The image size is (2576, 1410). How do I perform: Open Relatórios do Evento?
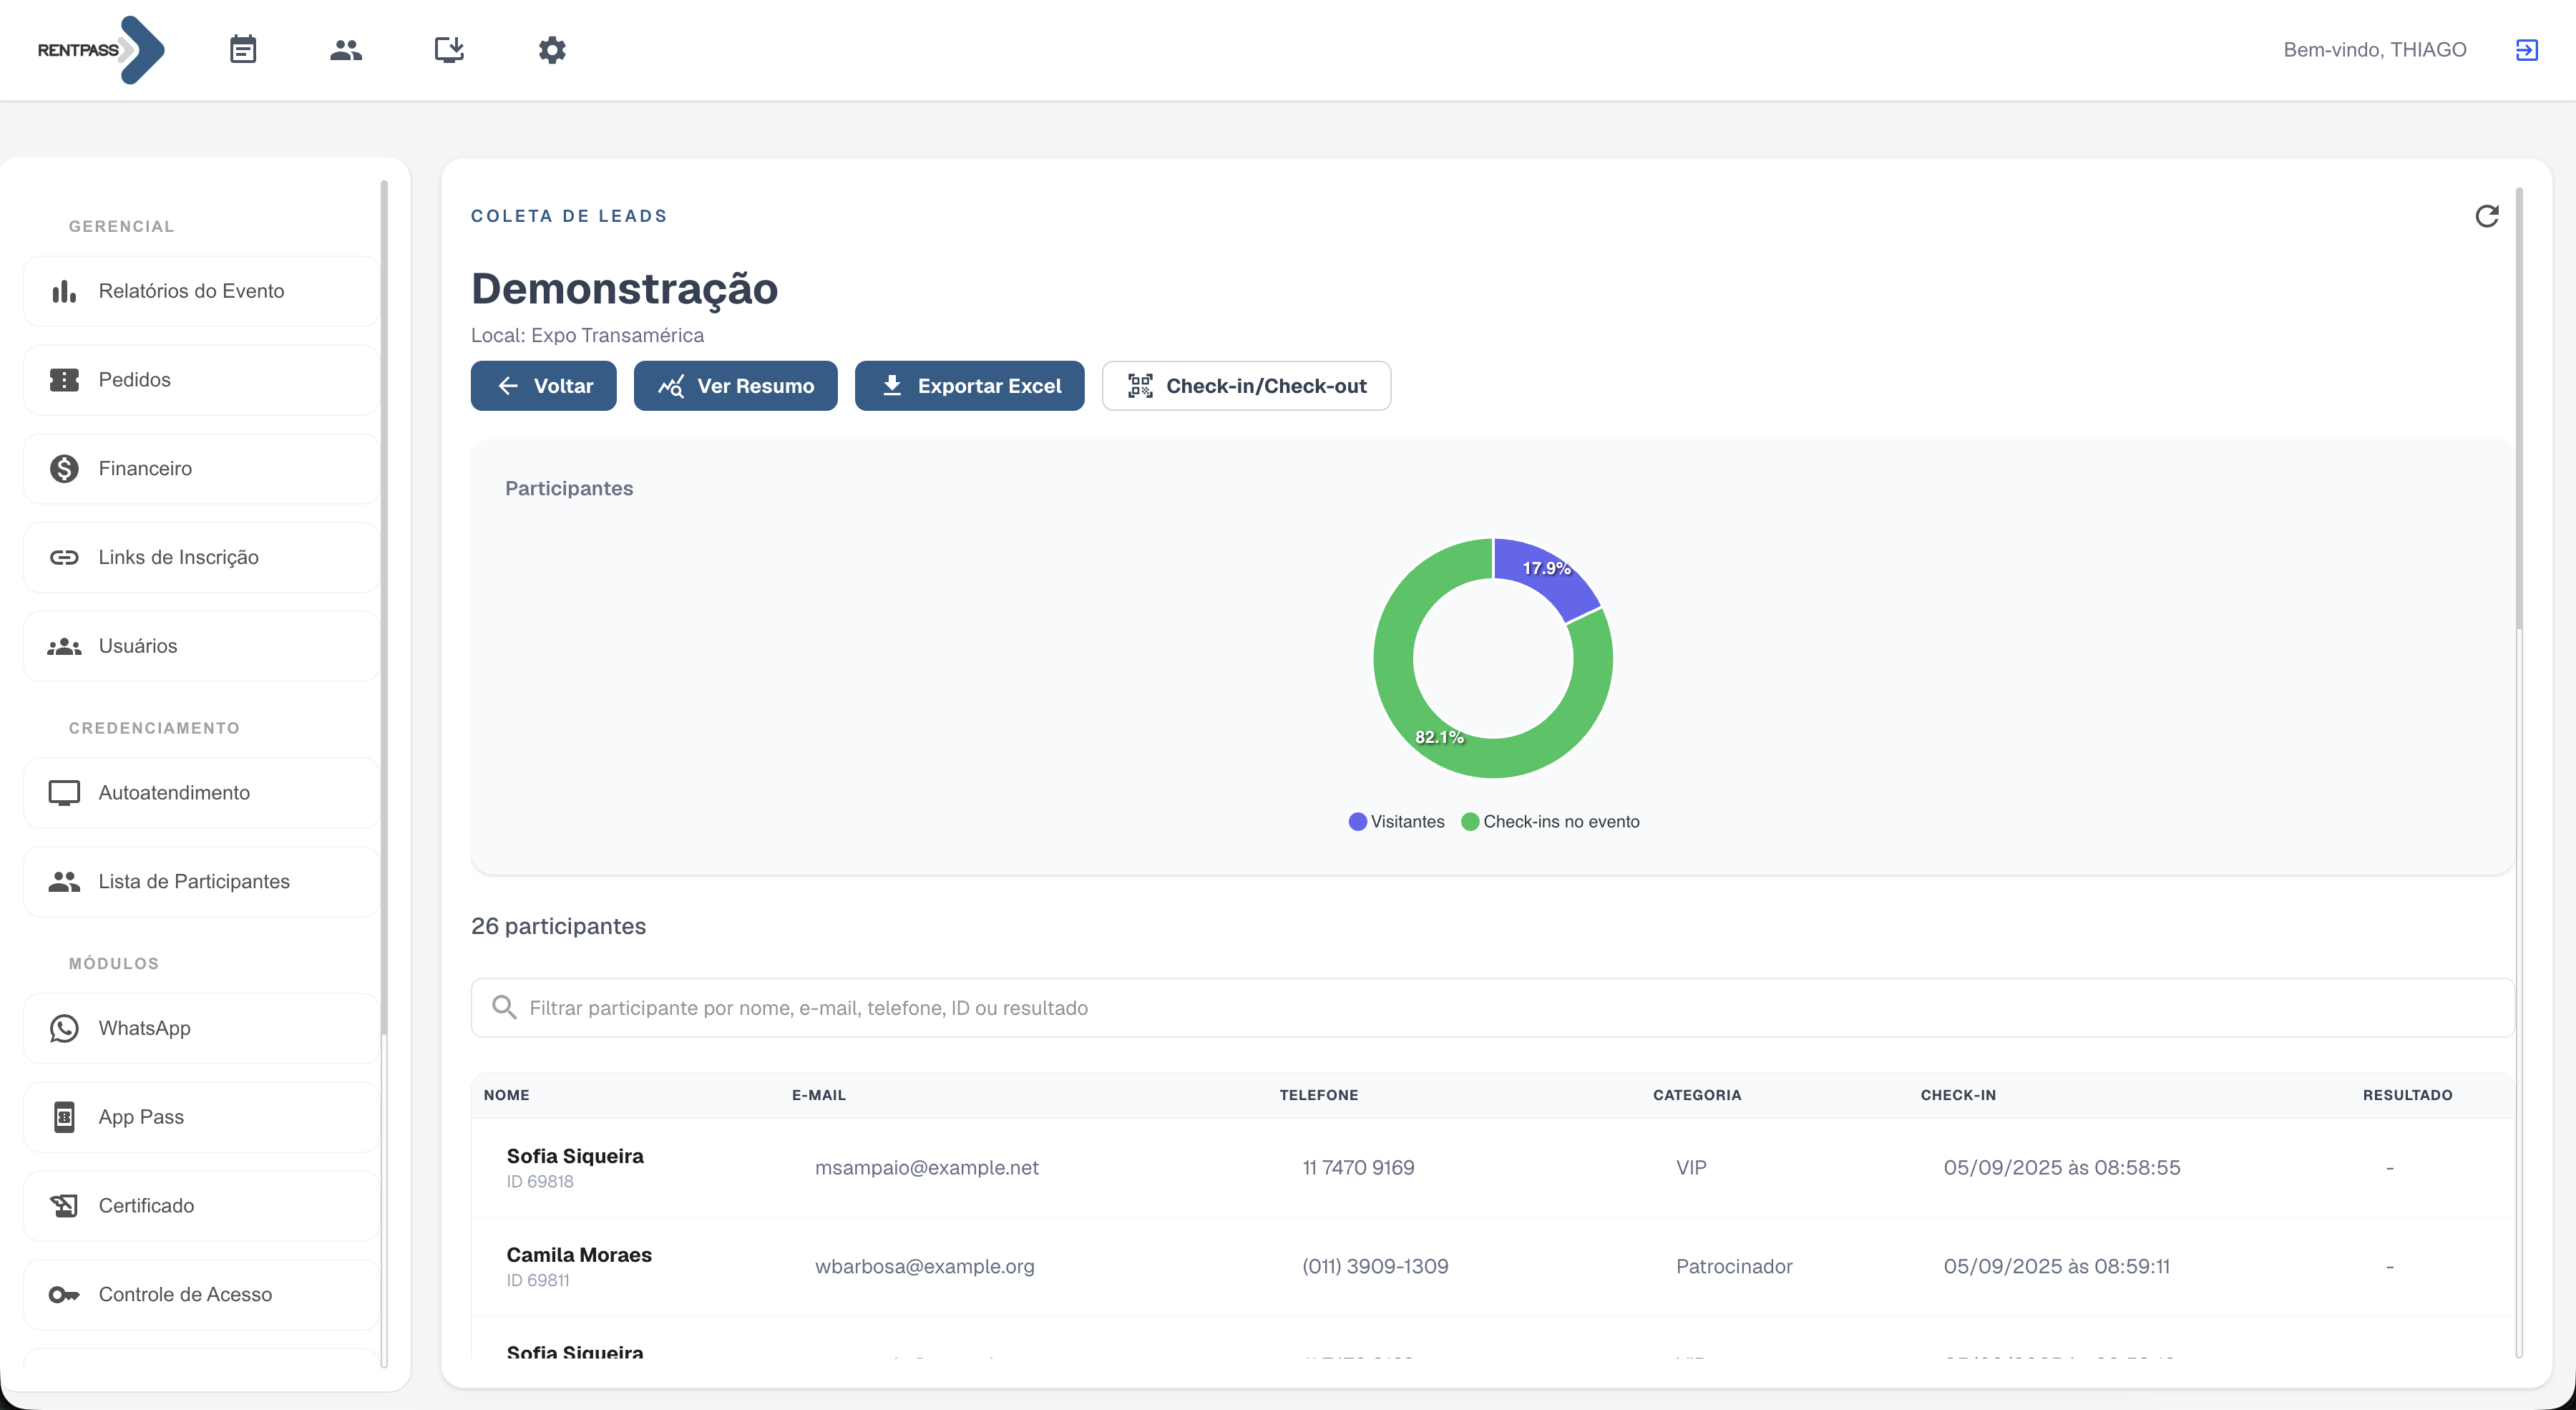click(x=201, y=291)
